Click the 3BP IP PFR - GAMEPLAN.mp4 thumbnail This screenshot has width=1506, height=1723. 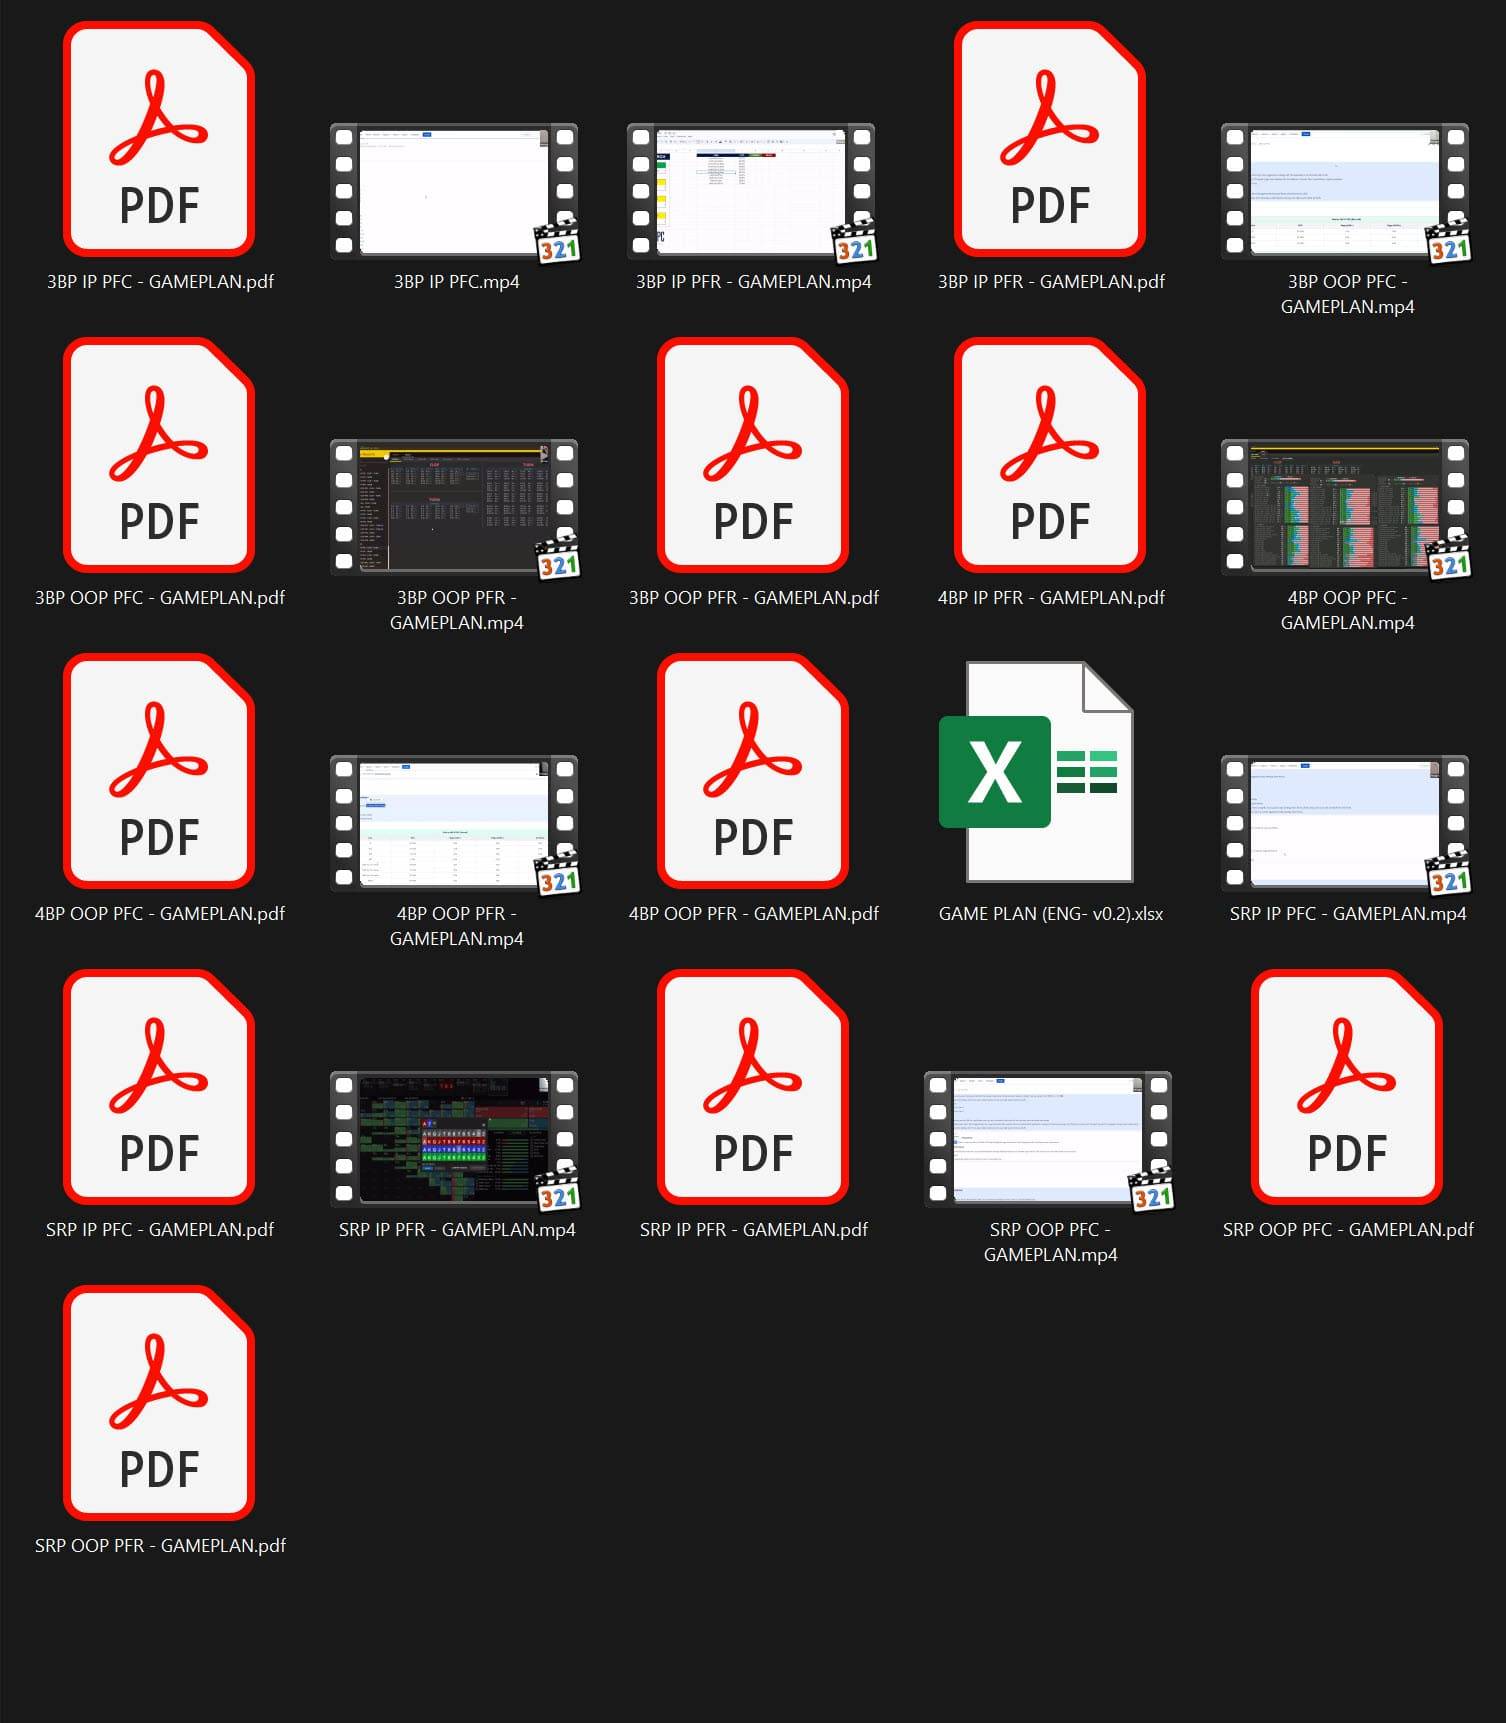tap(752, 191)
